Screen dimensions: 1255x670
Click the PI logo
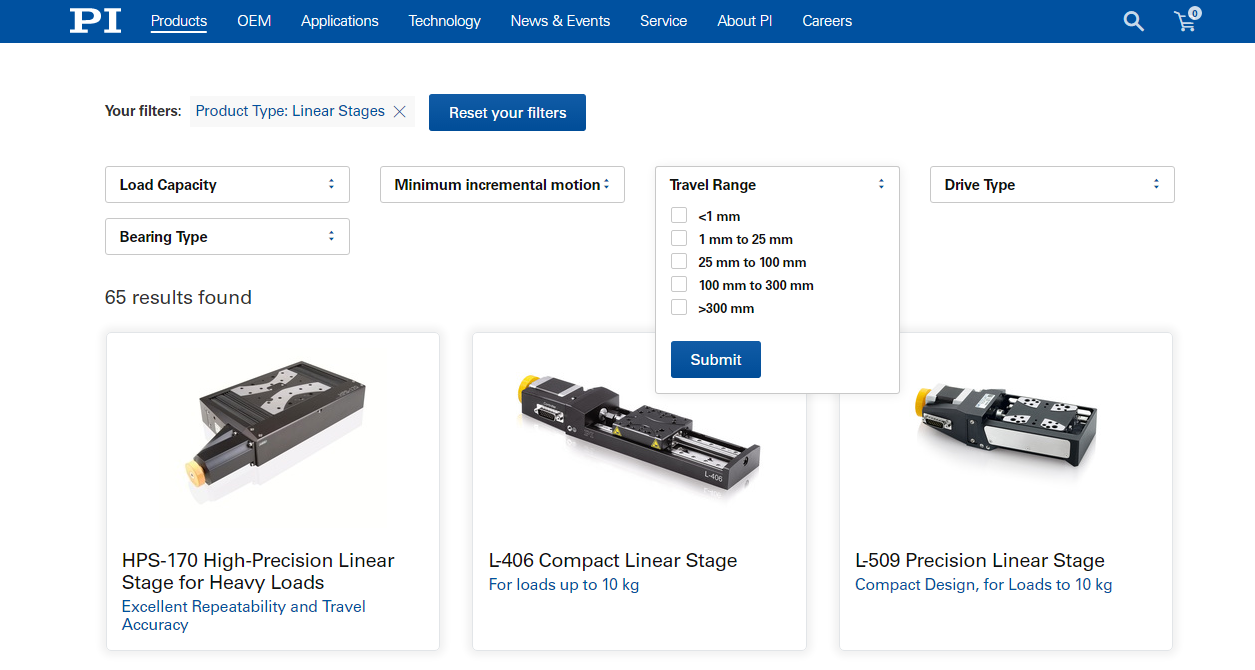95,20
